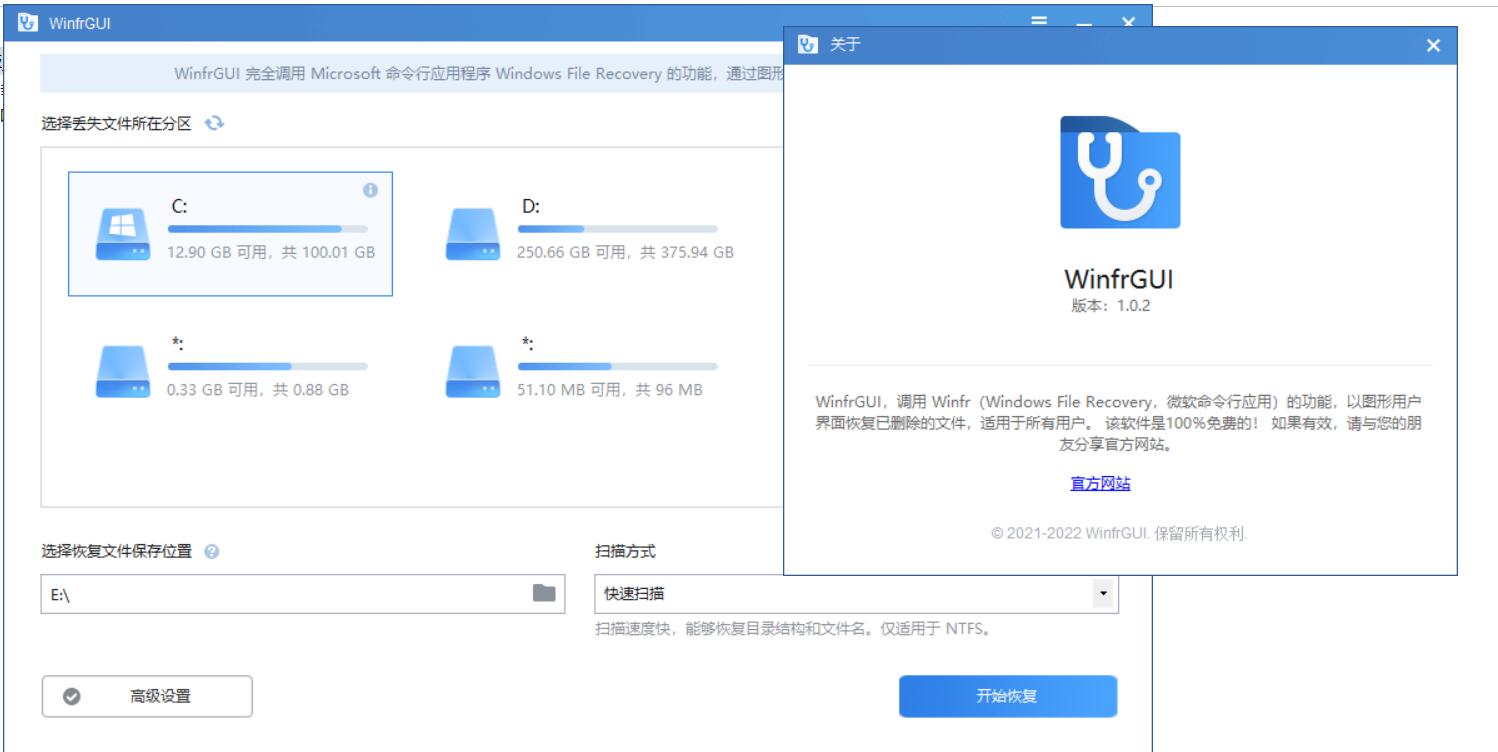Click the top info banner text in main window
Viewport: 1498px width, 752px height.
(x=478, y=73)
